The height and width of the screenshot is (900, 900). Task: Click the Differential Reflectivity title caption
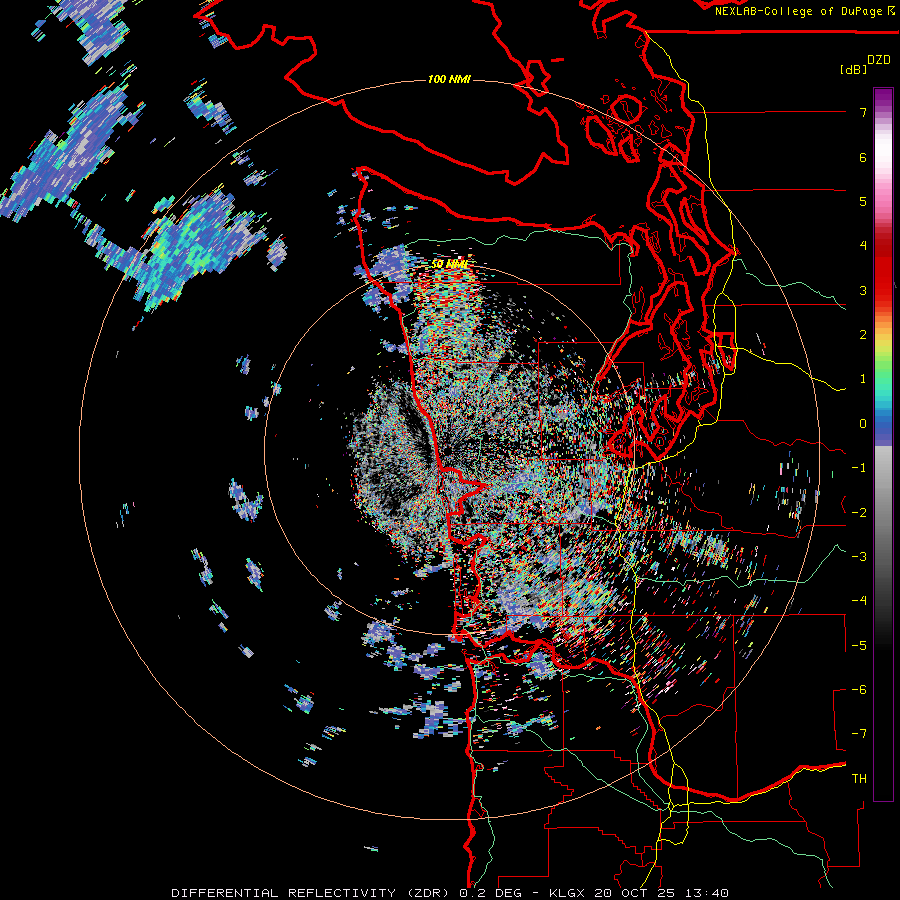coord(450,893)
